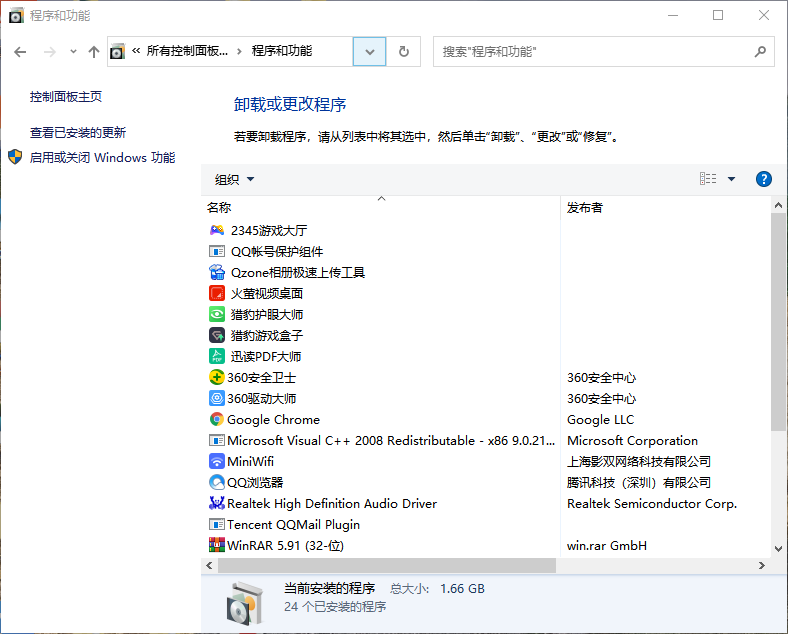788x634 pixels.
Task: Click the 迅读PDF大师 icon
Action: point(217,357)
